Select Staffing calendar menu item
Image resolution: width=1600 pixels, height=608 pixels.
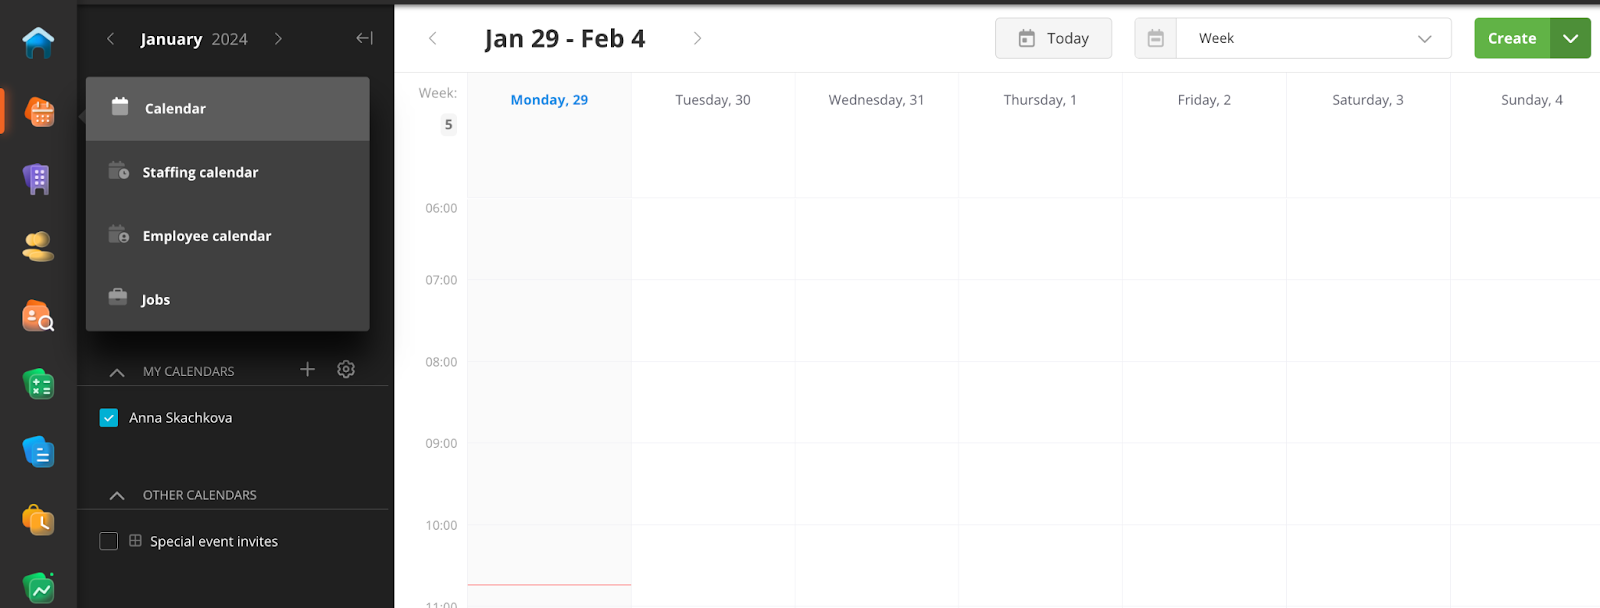[x=200, y=172]
